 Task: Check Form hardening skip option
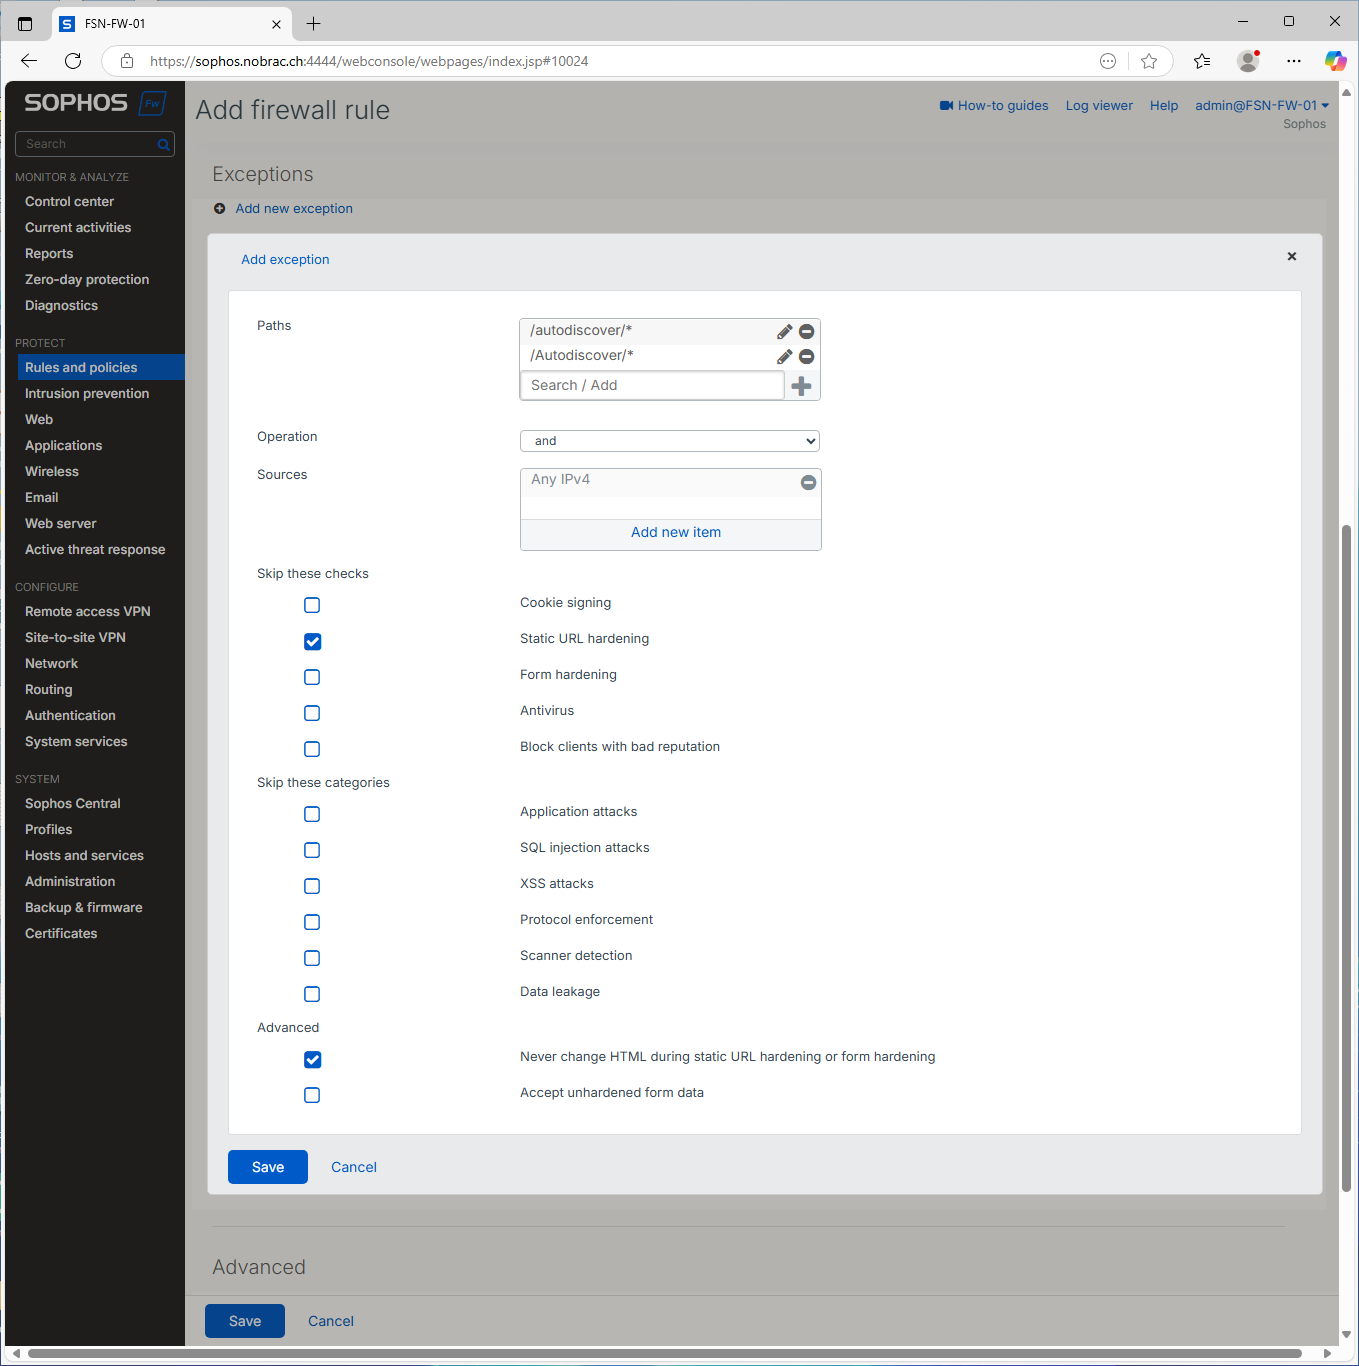tap(312, 677)
